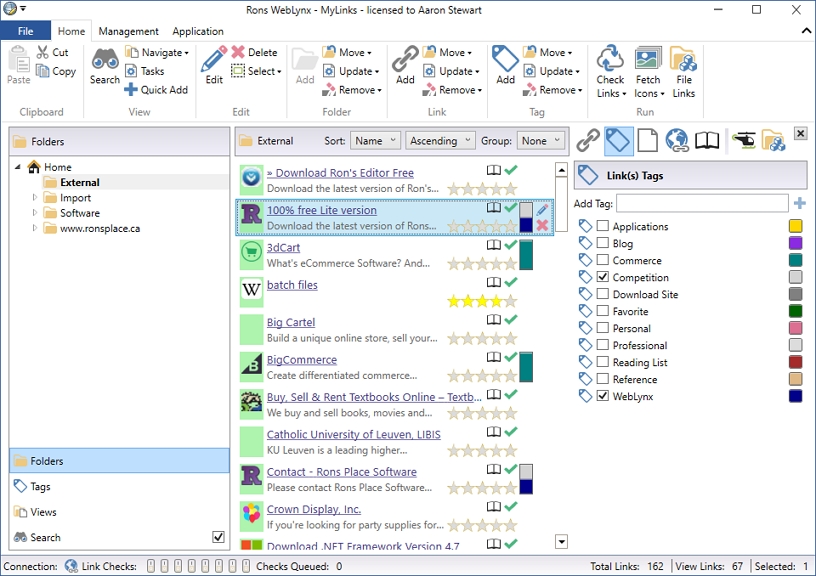The height and width of the screenshot is (576, 816).
Task: Open the BigCommerce link
Action: tap(302, 360)
